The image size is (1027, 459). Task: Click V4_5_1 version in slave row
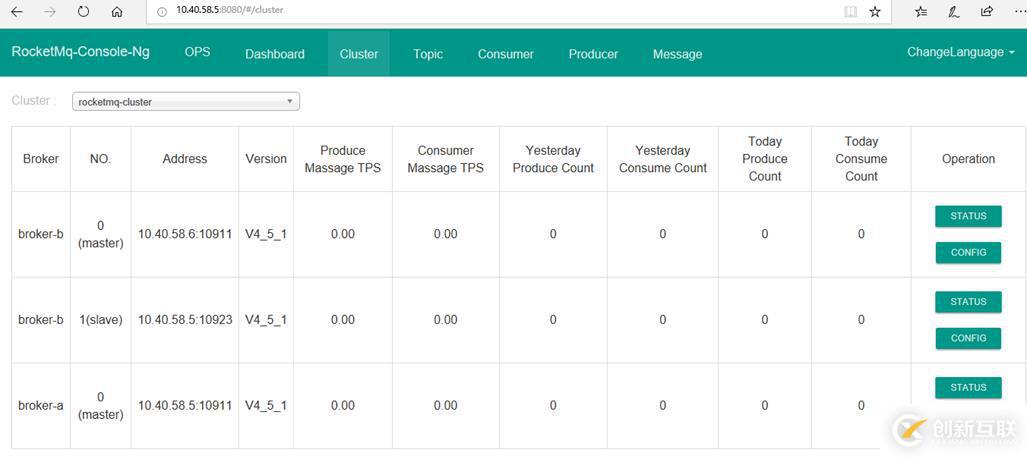[266, 320]
